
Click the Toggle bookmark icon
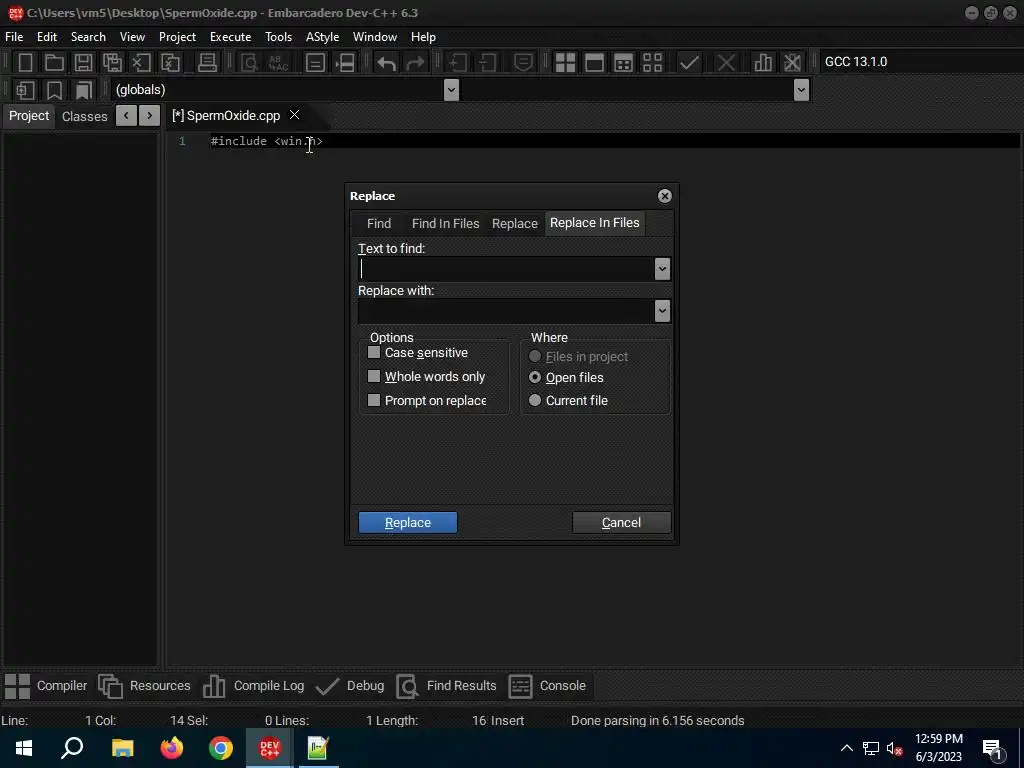click(x=54, y=90)
